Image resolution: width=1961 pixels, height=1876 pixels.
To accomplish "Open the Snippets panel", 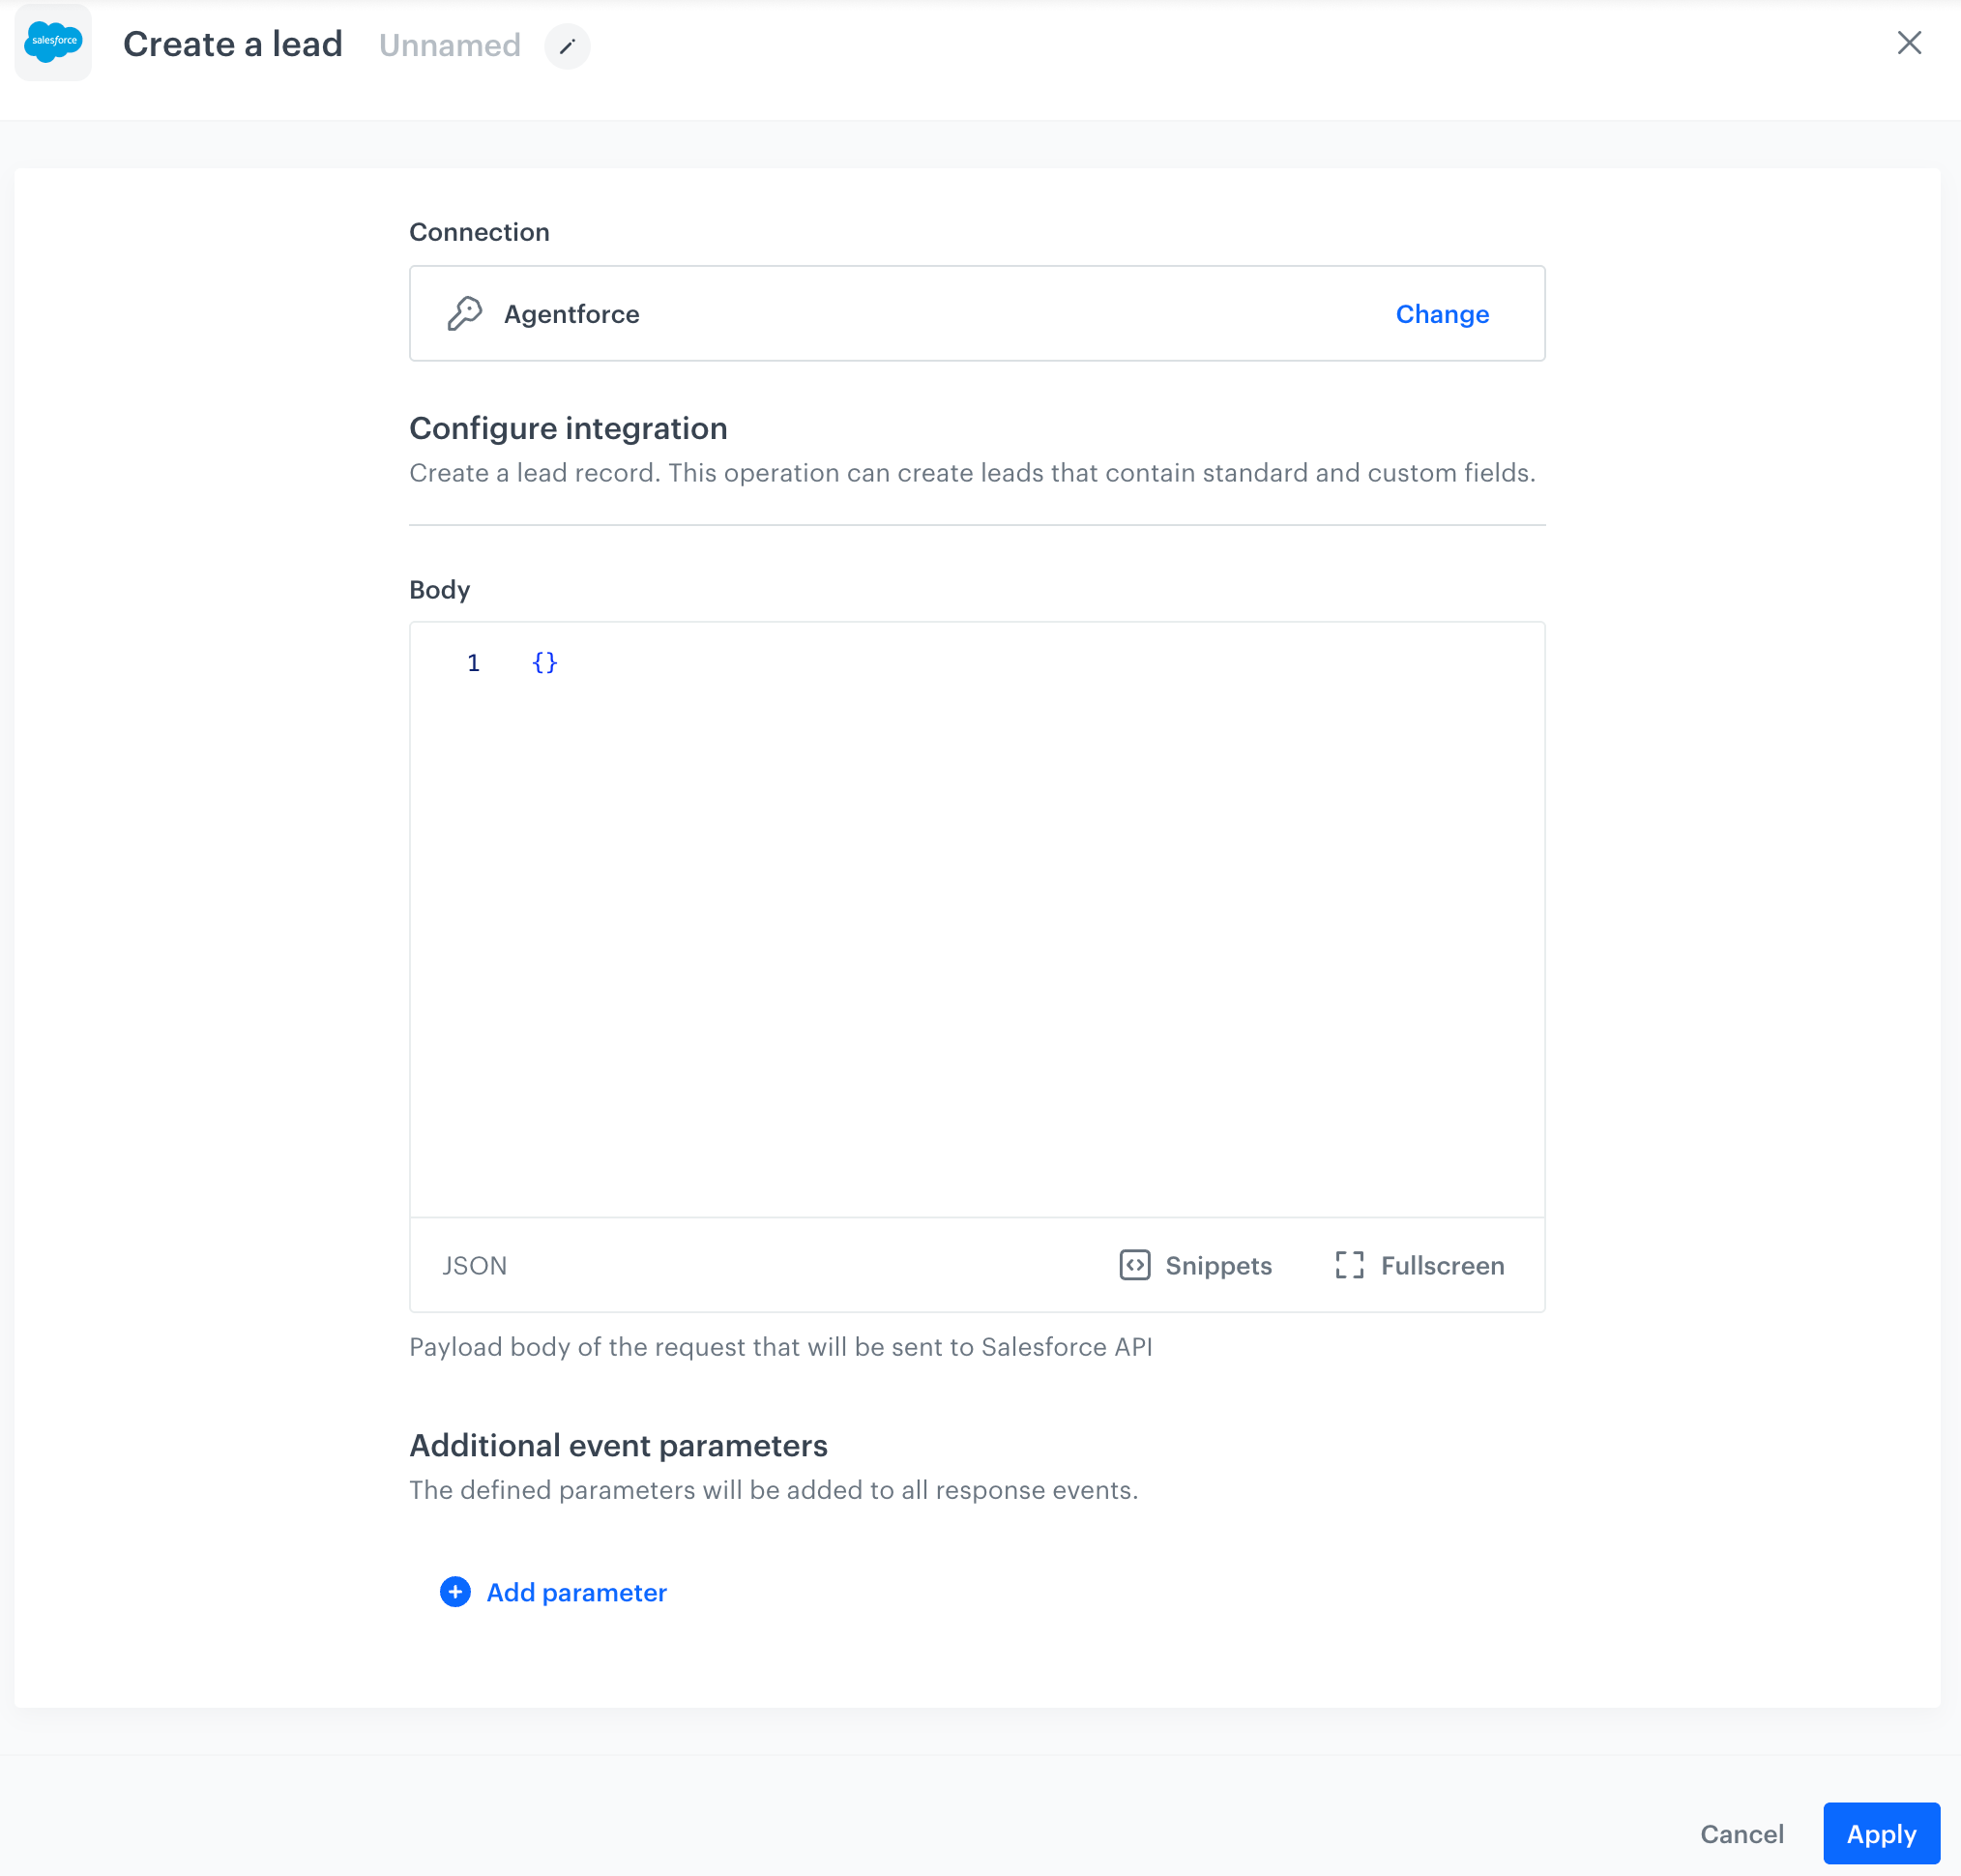I will click(x=1218, y=1264).
